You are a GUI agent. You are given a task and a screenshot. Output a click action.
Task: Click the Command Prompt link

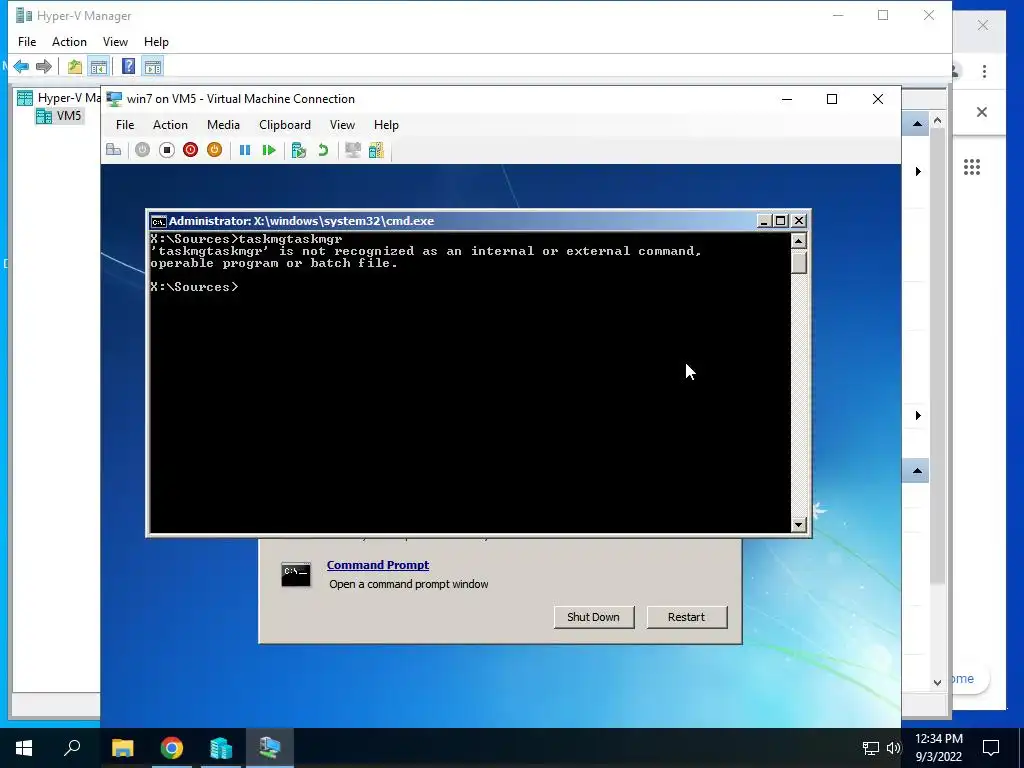(x=377, y=565)
